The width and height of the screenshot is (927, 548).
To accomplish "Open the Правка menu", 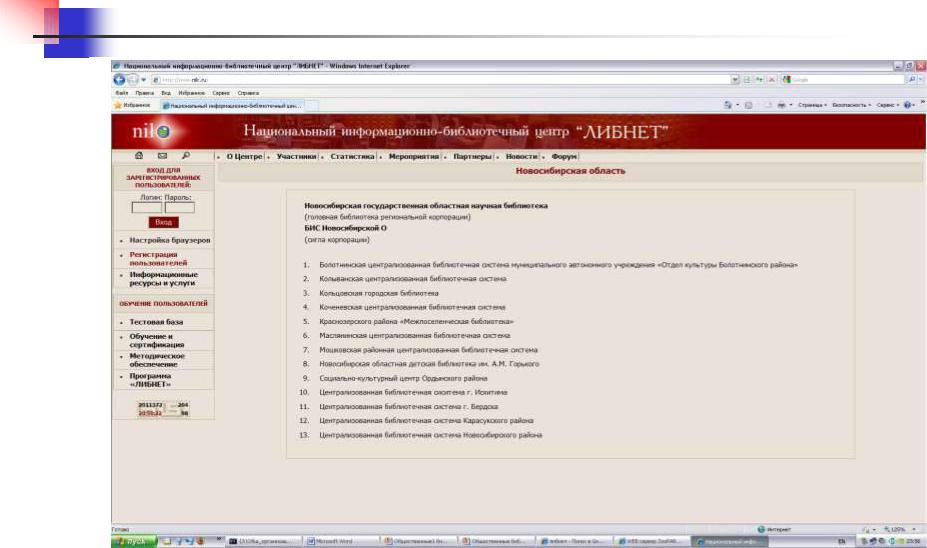I will tap(144, 93).
